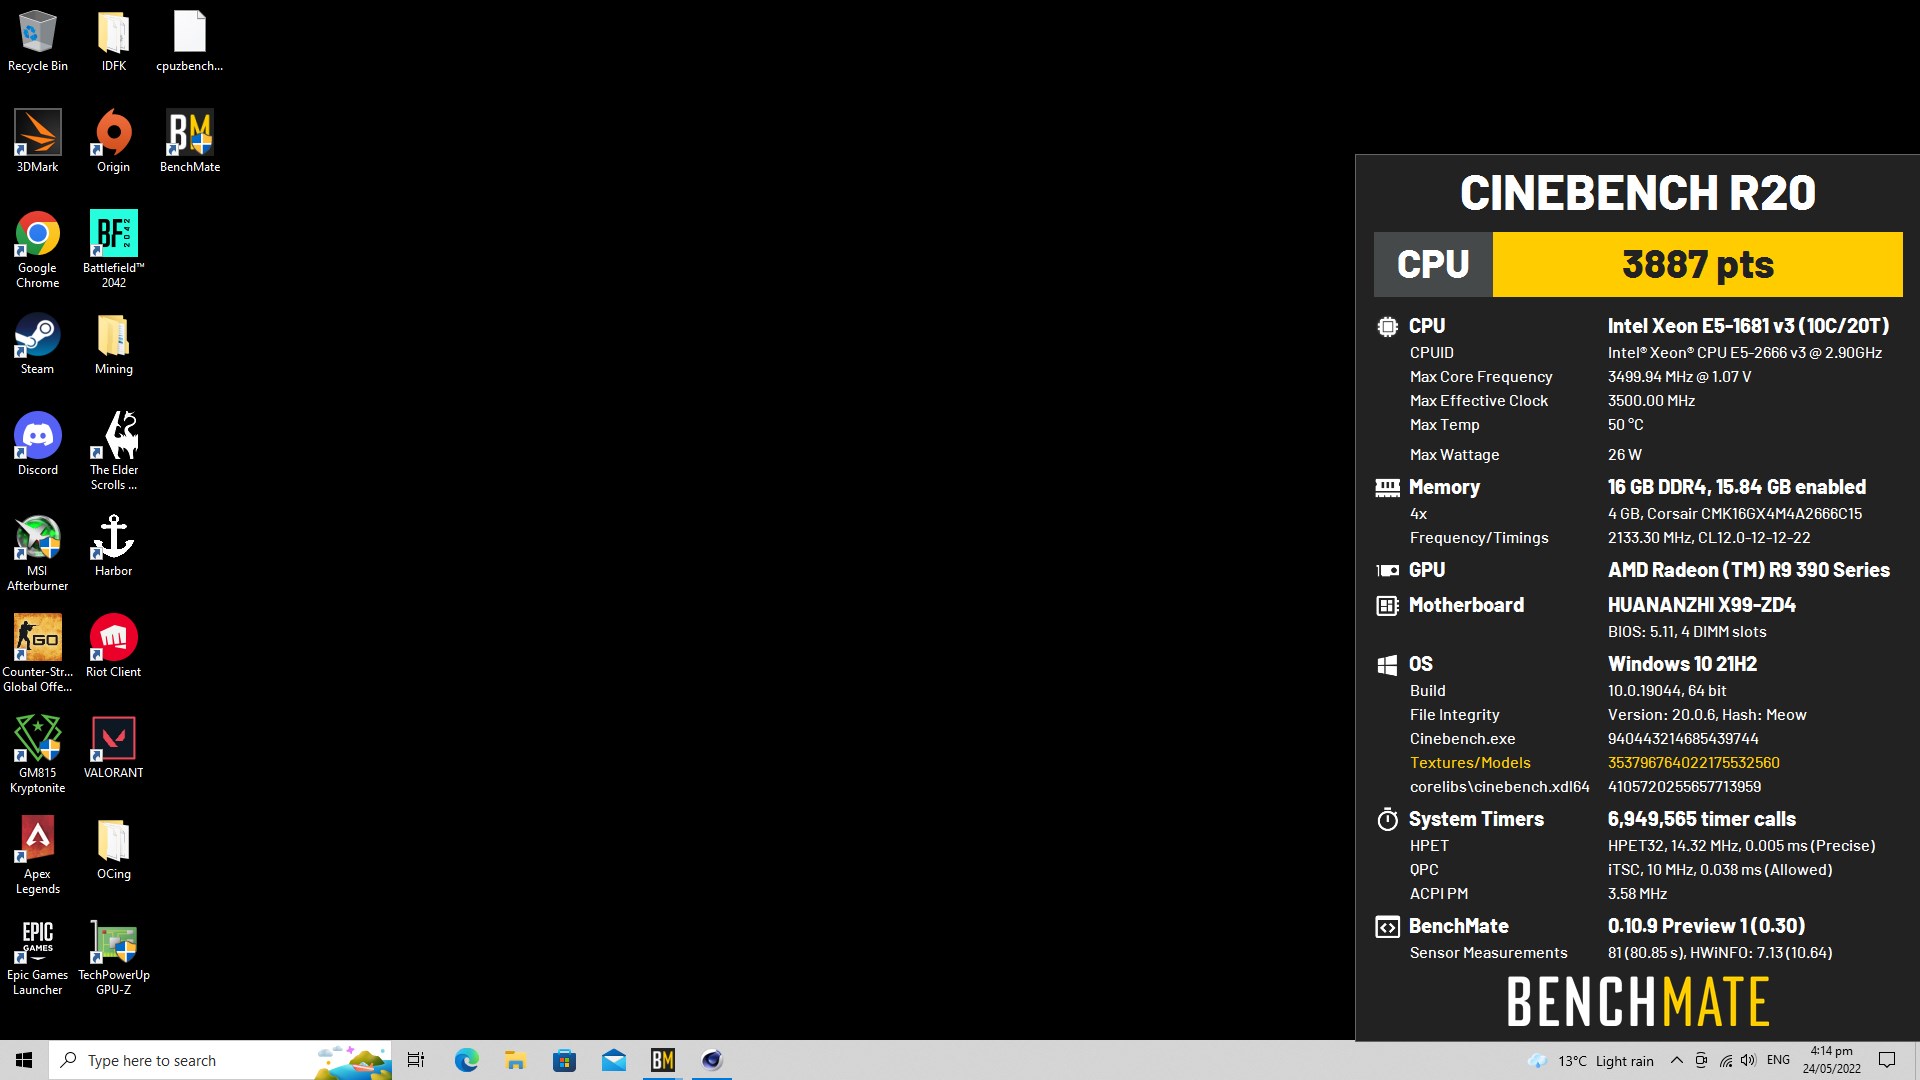Open Mail app from taskbar
This screenshot has width=1920, height=1080.
[x=613, y=1060]
